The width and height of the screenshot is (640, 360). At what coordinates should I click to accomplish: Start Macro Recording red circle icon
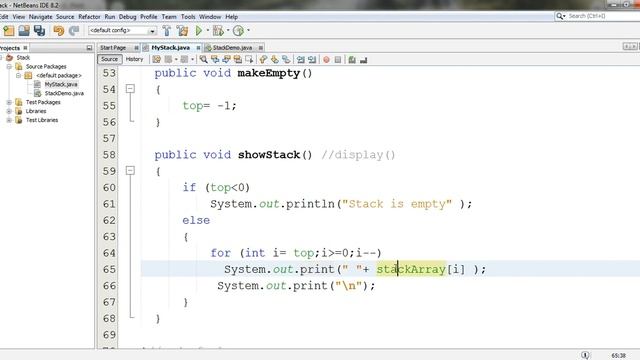click(x=326, y=60)
